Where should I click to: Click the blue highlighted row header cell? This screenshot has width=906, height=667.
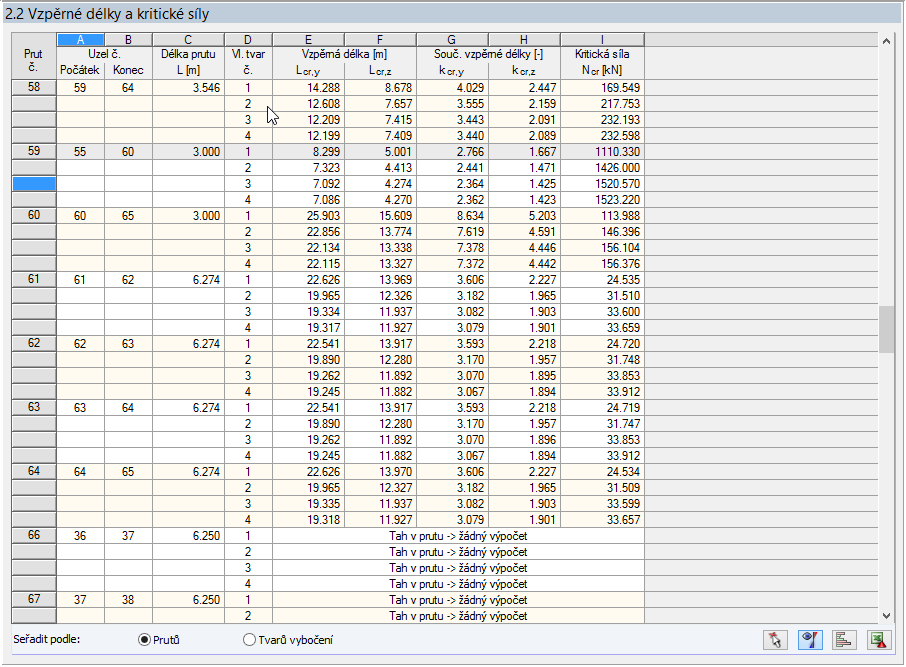point(34,184)
